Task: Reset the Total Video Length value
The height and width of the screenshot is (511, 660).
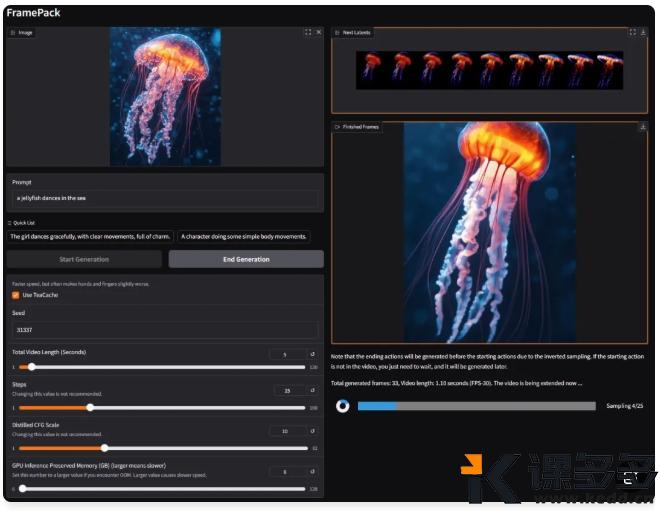Action: pyautogui.click(x=313, y=354)
